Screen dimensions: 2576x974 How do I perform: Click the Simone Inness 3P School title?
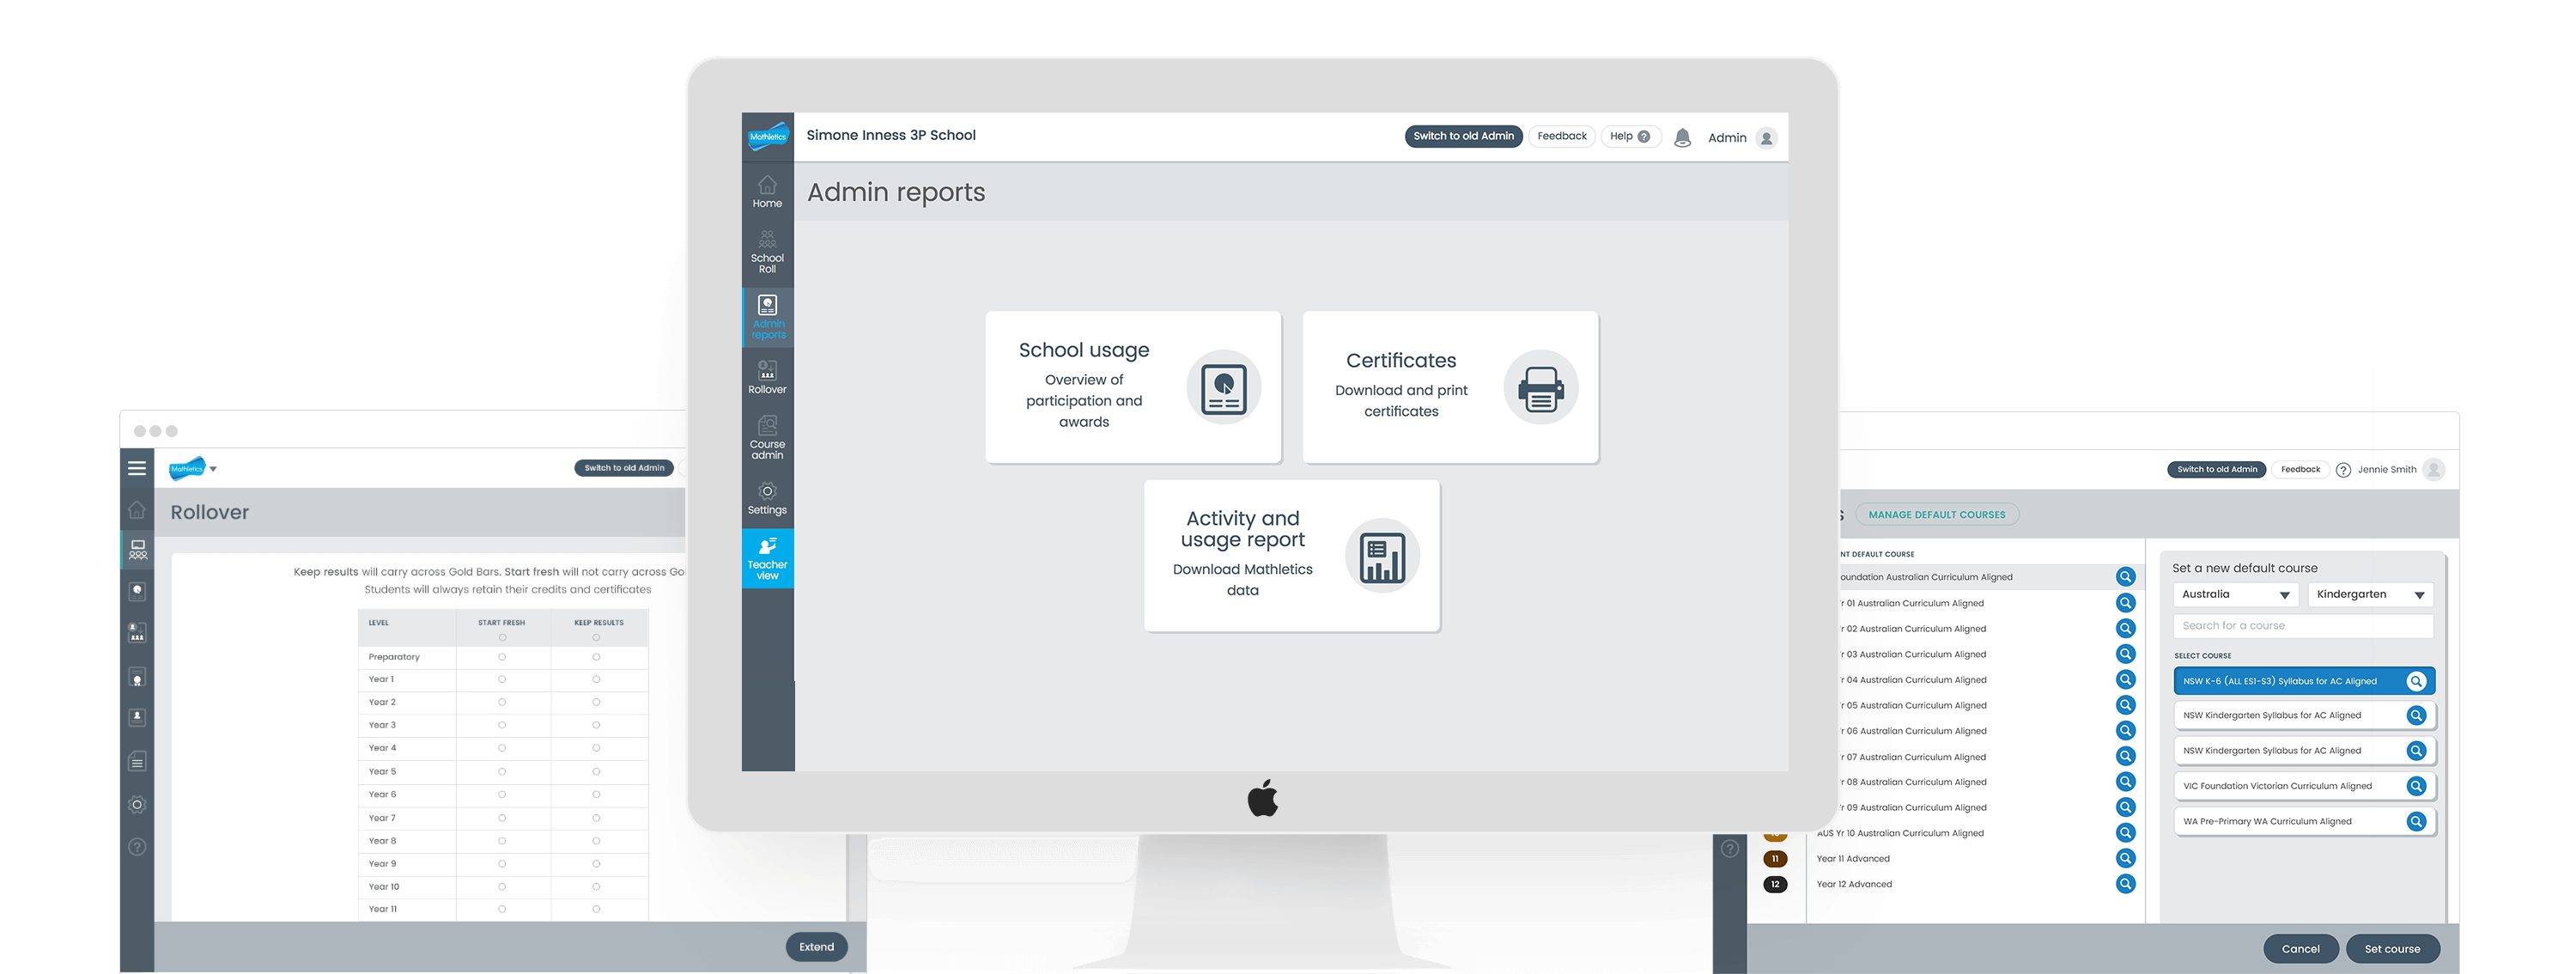pos(891,135)
